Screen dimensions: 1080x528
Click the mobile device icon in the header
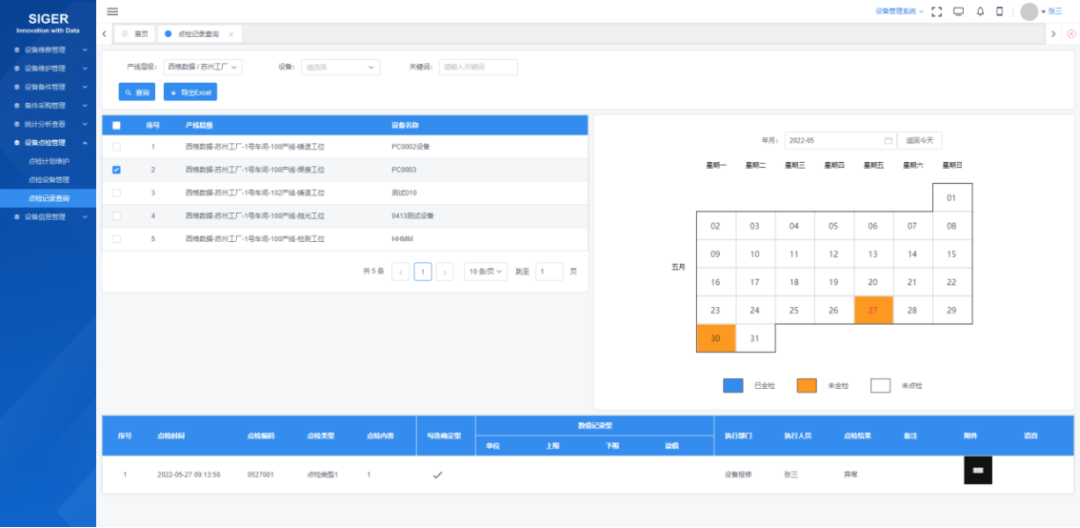tap(999, 11)
